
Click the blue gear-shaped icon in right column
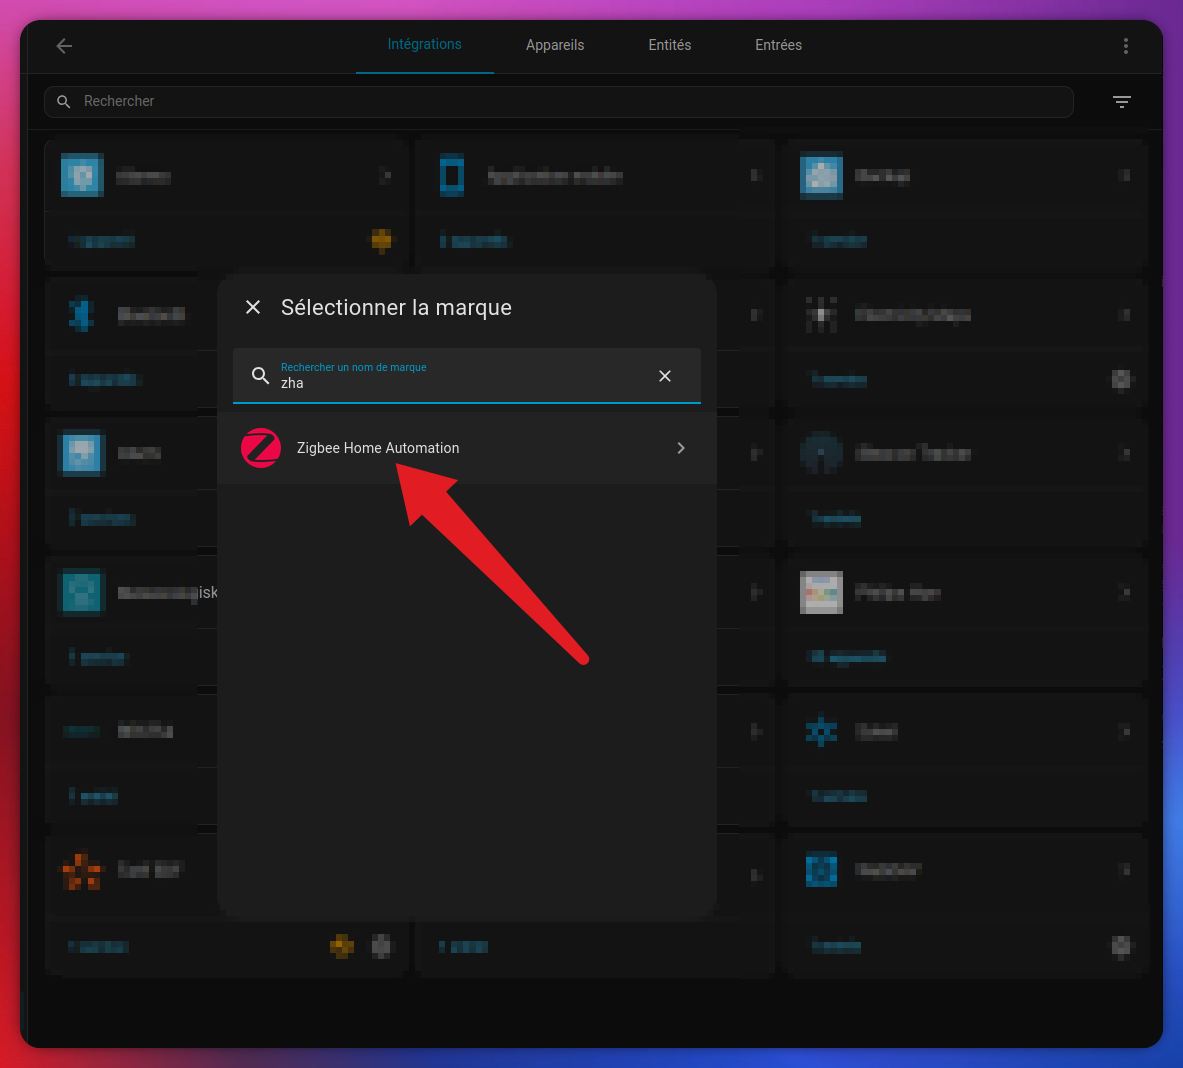(821, 731)
